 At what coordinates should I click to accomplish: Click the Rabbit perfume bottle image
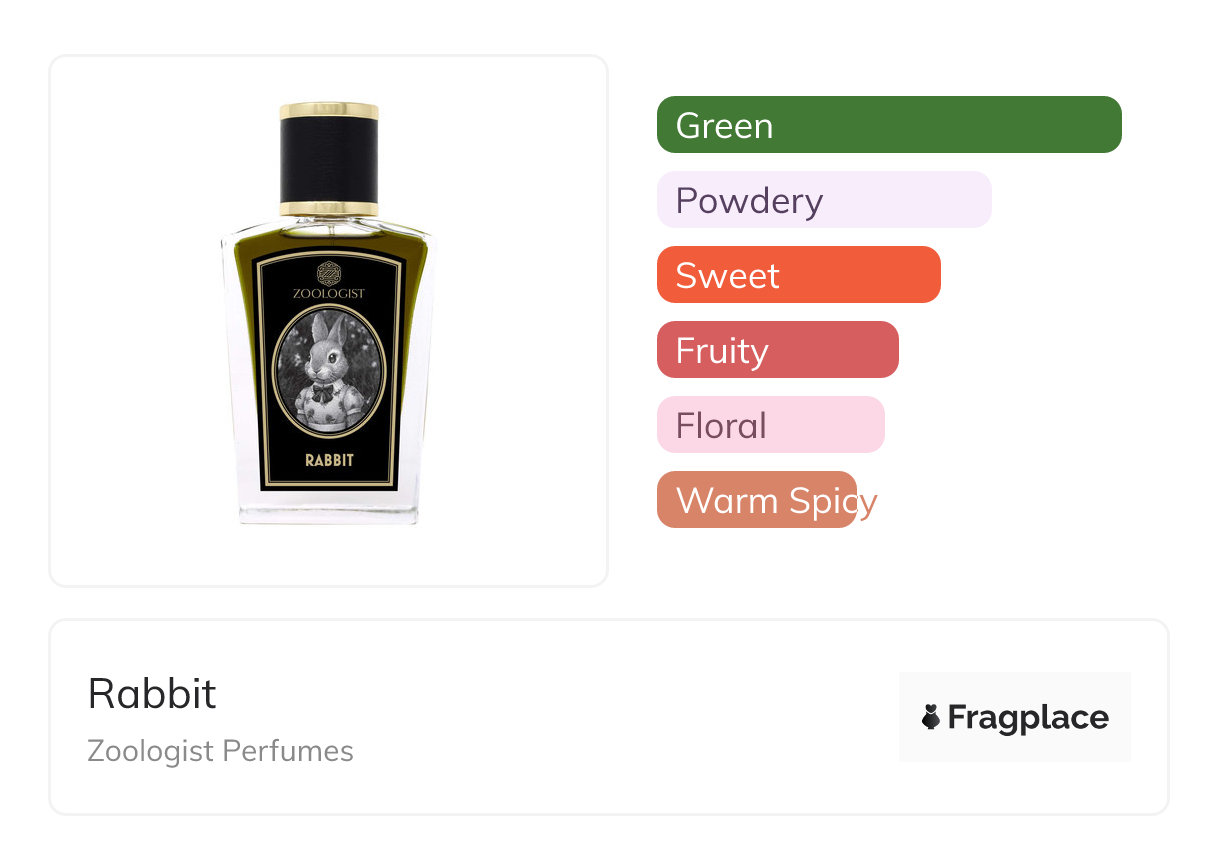329,312
